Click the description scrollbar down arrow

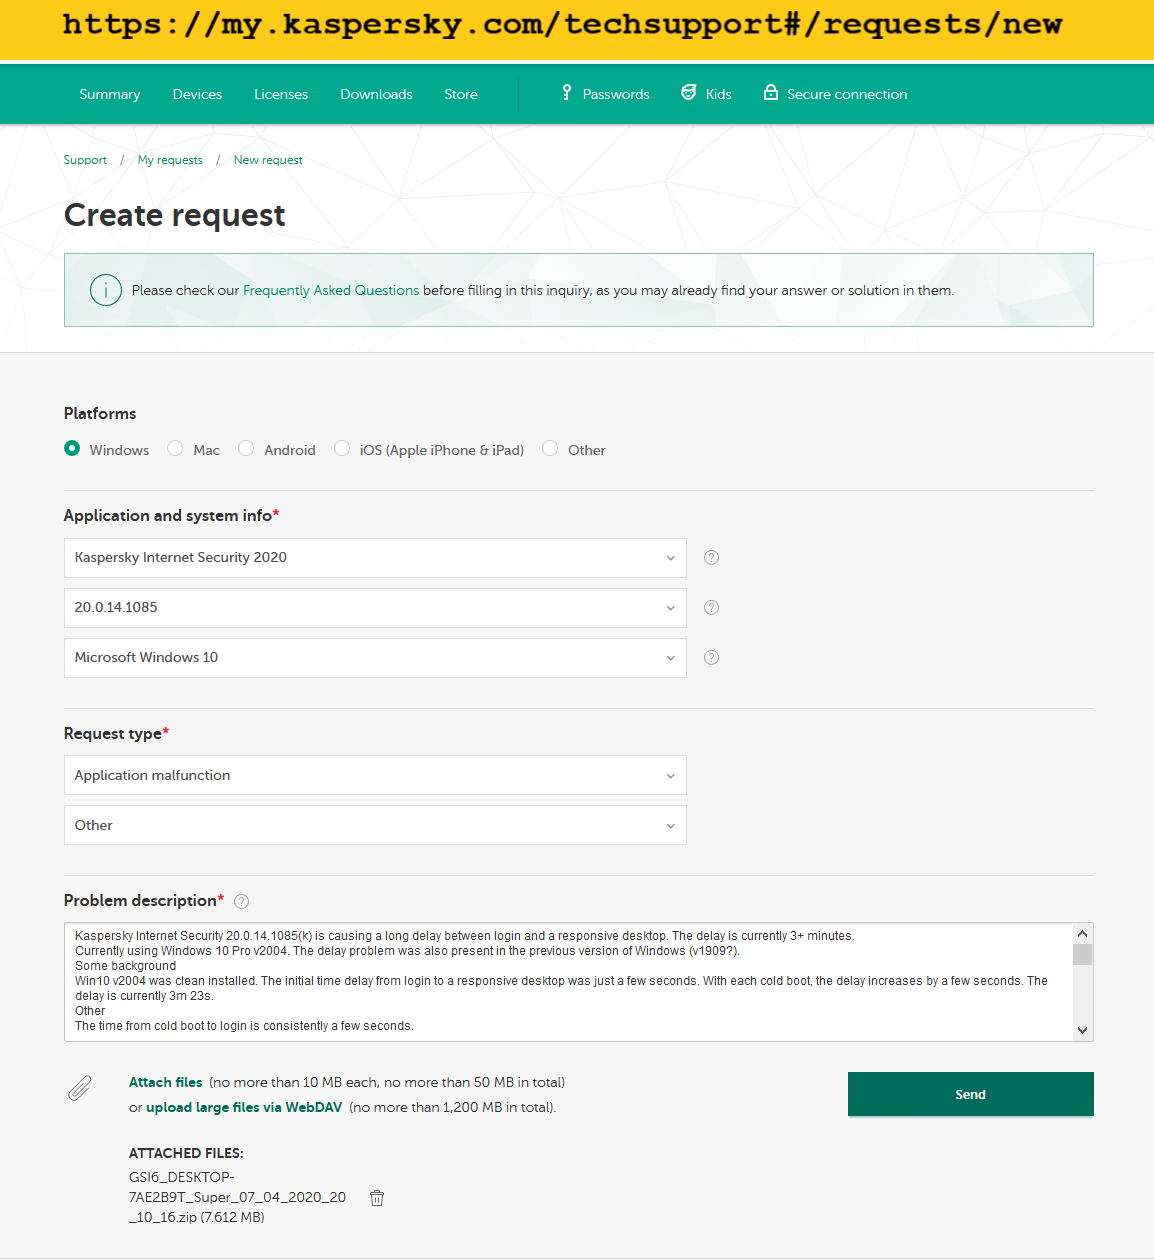1082,1030
